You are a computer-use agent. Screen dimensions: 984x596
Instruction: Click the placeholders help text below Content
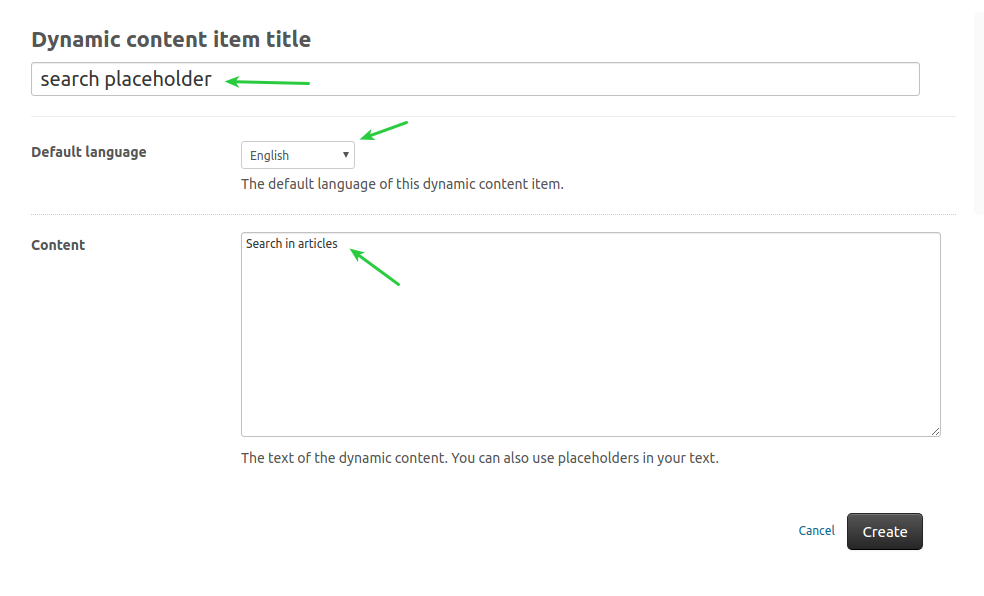coord(480,459)
